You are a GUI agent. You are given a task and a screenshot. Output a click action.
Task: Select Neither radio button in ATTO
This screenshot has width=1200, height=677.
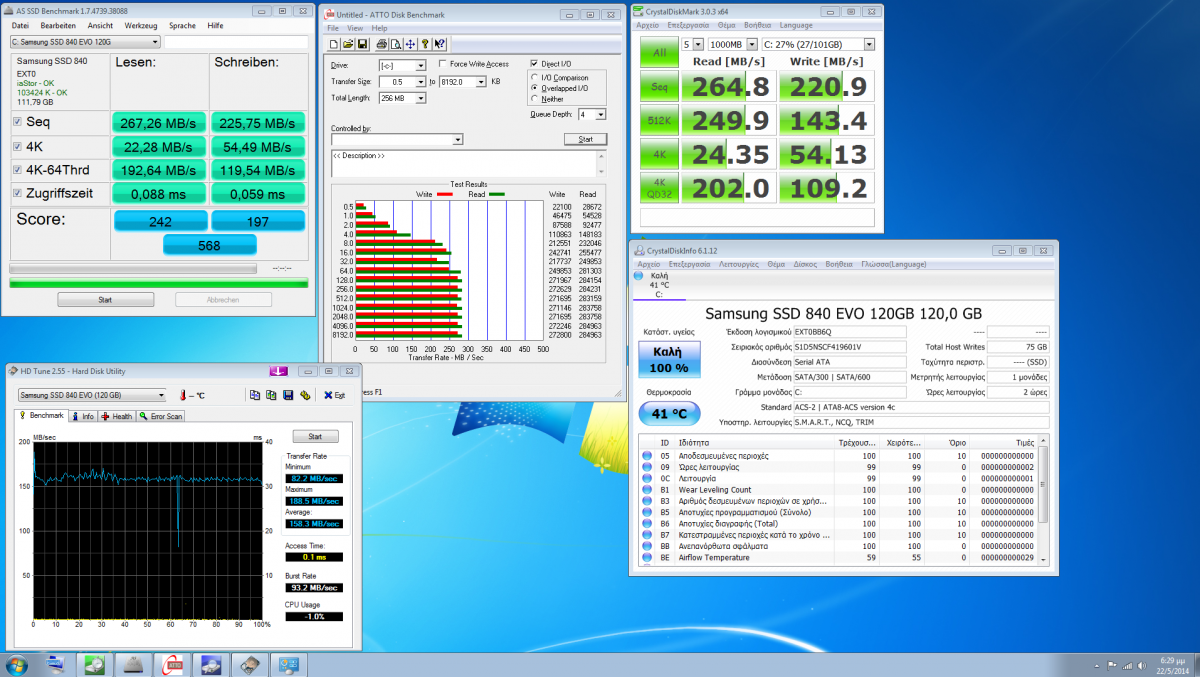click(x=534, y=98)
